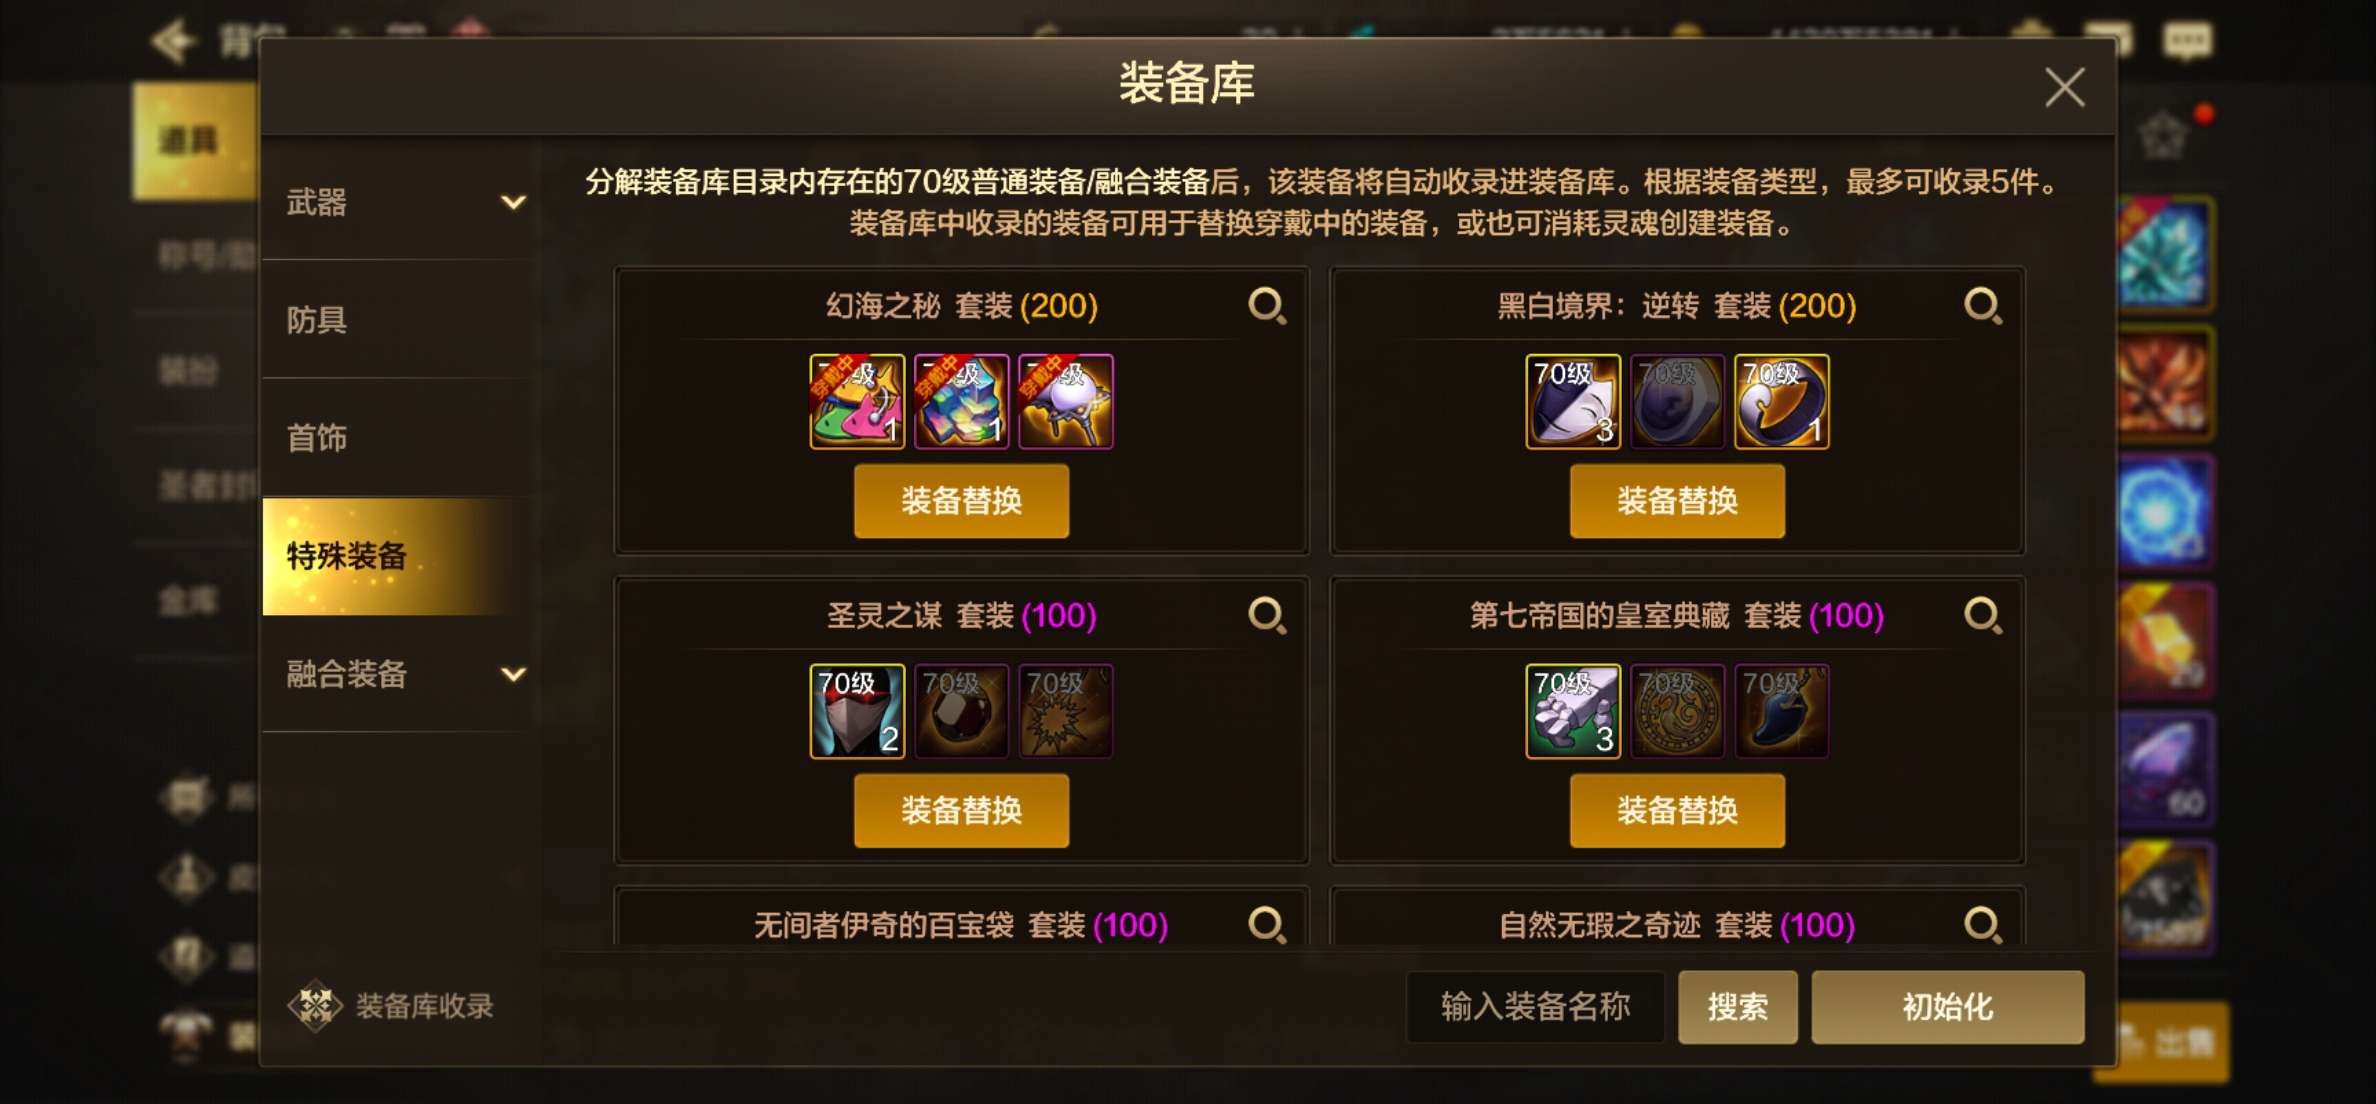The height and width of the screenshot is (1104, 2376).
Task: Click the 初始化 reset button
Action: tap(1947, 1007)
